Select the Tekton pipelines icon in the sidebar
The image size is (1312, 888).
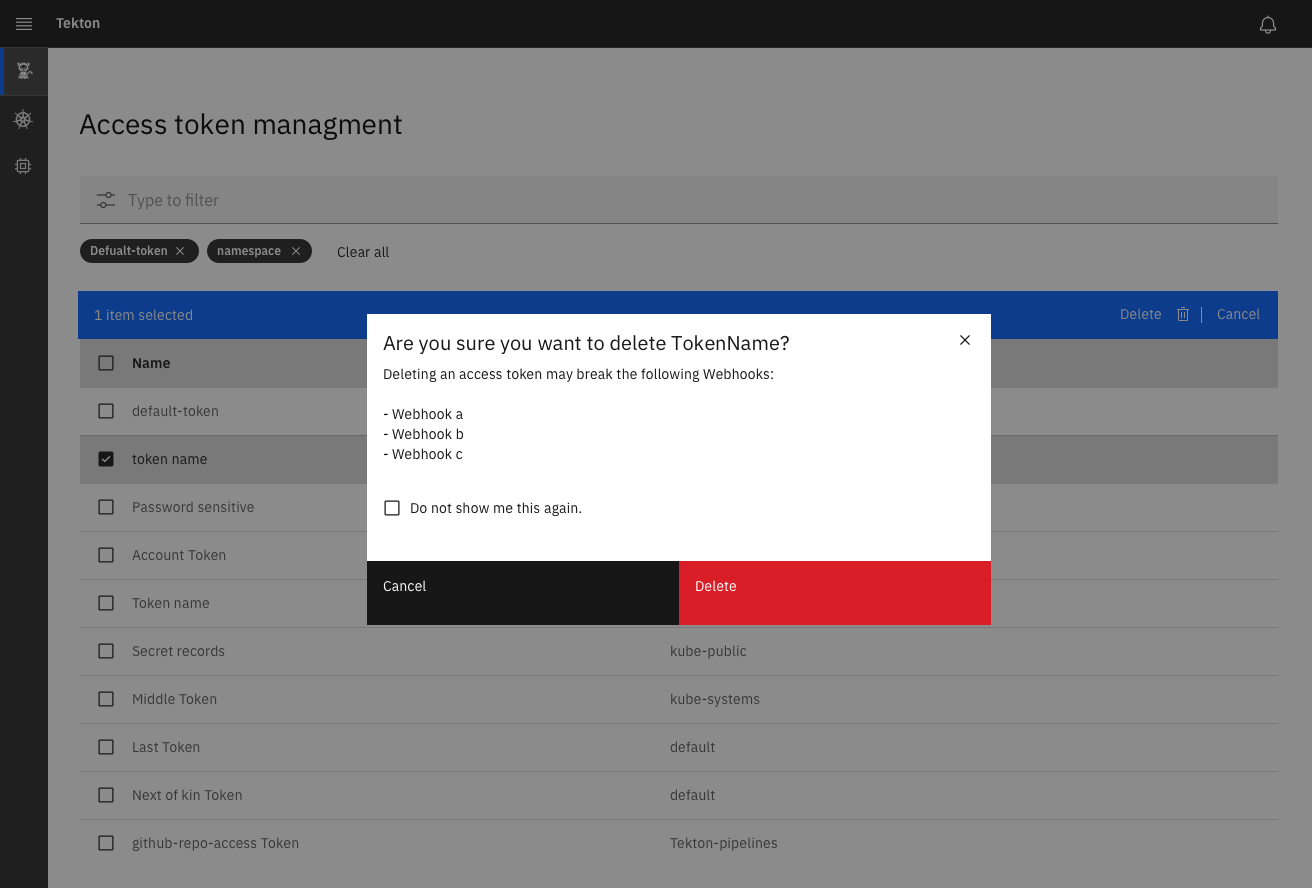pos(23,71)
